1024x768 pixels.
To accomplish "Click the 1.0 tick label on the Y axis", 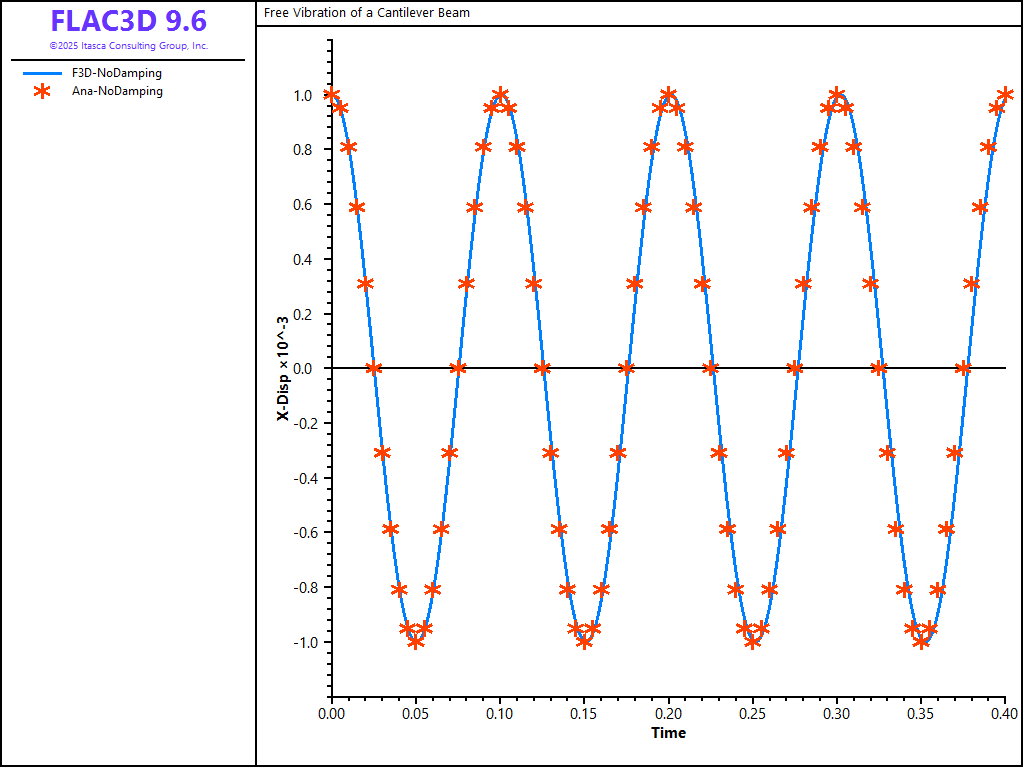I will point(302,96).
